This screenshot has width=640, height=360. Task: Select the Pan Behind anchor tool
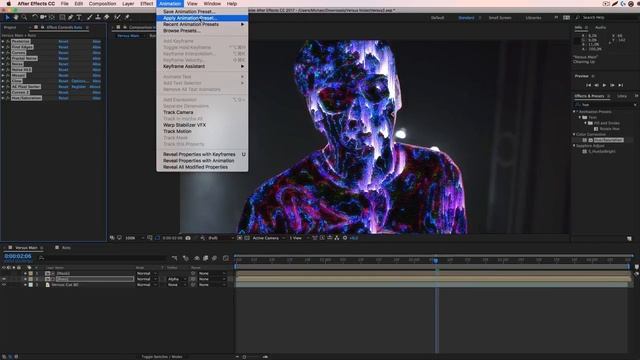[x=52, y=17]
